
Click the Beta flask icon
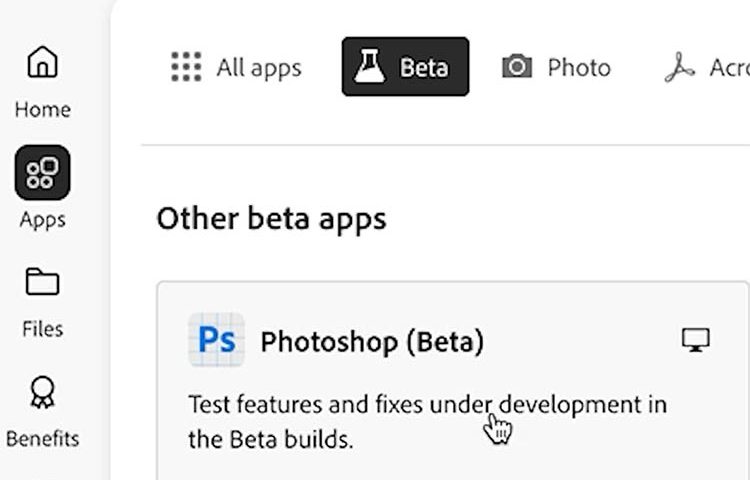[370, 67]
